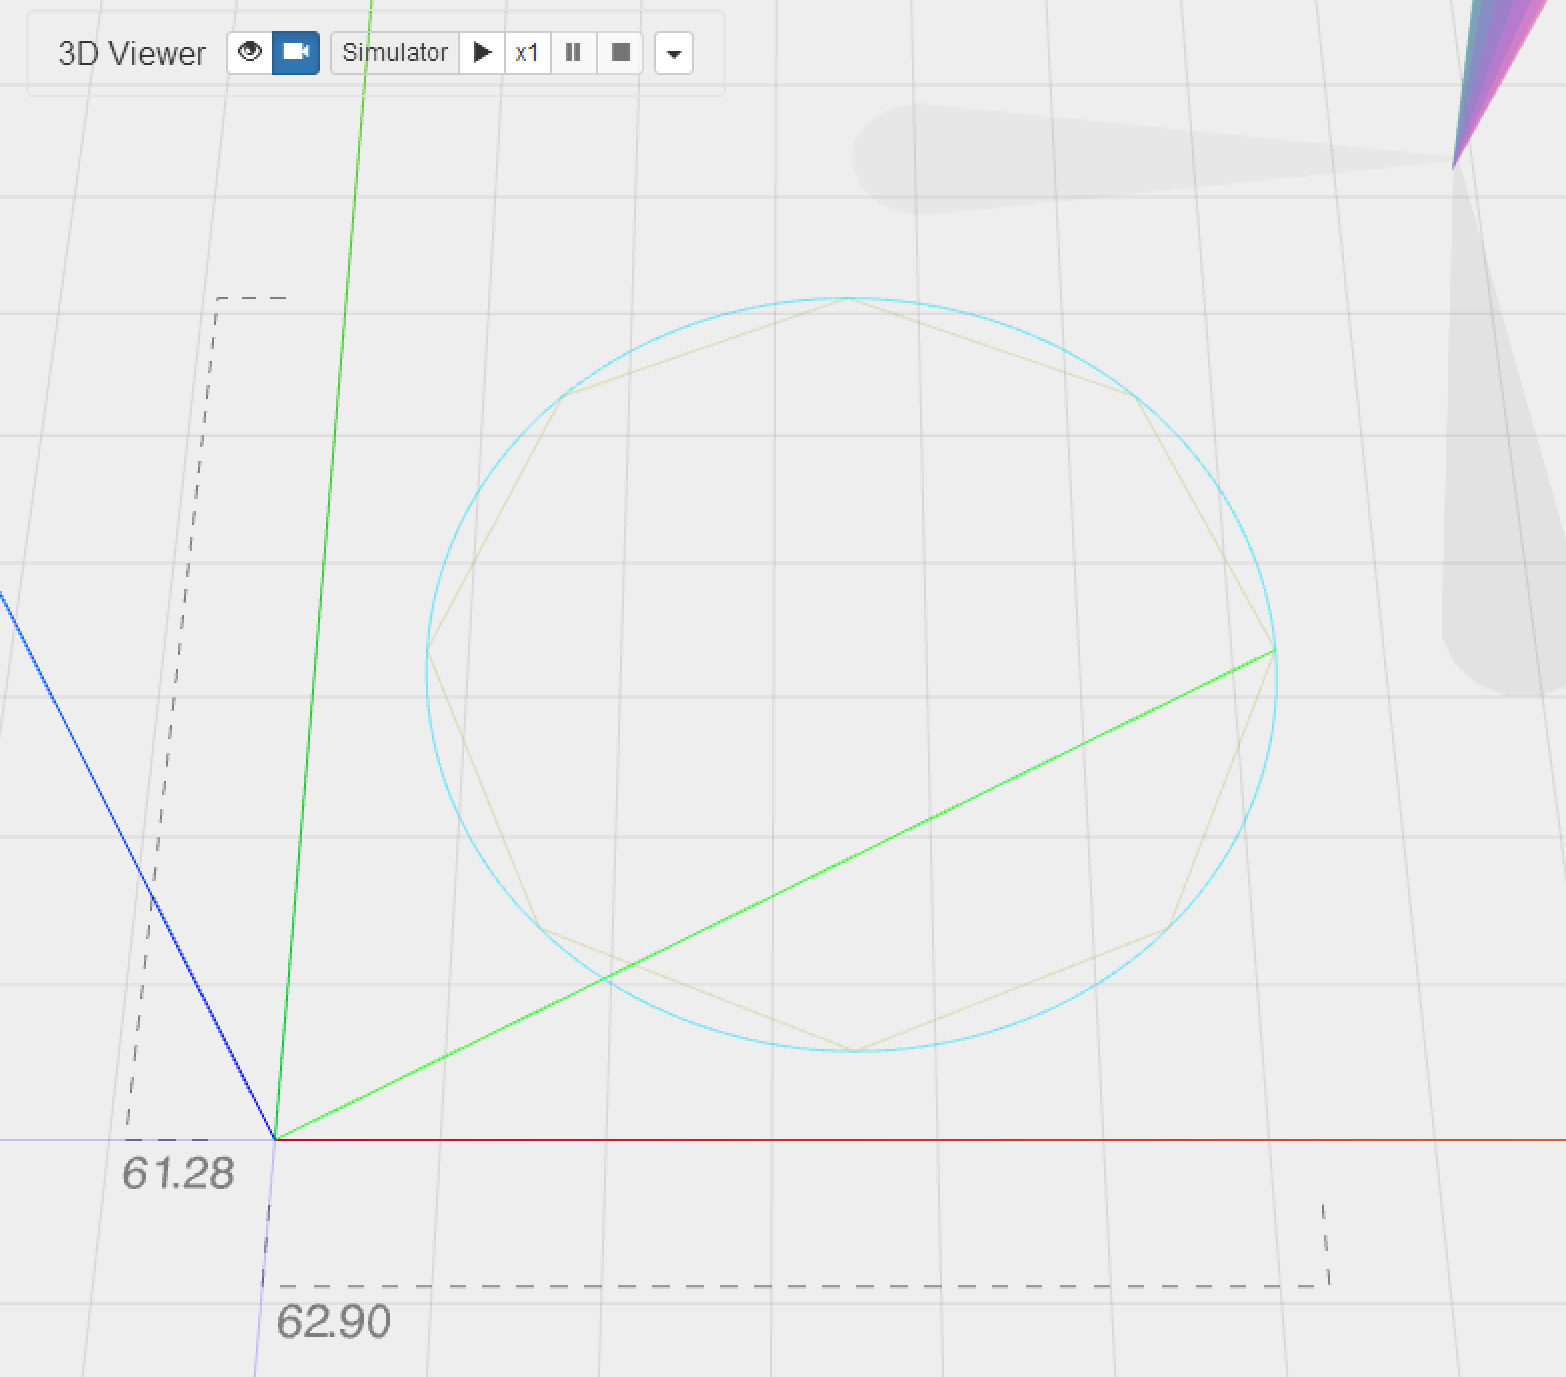1566x1377 pixels.
Task: Click the origin point where the axes meet
Action: click(x=275, y=1139)
